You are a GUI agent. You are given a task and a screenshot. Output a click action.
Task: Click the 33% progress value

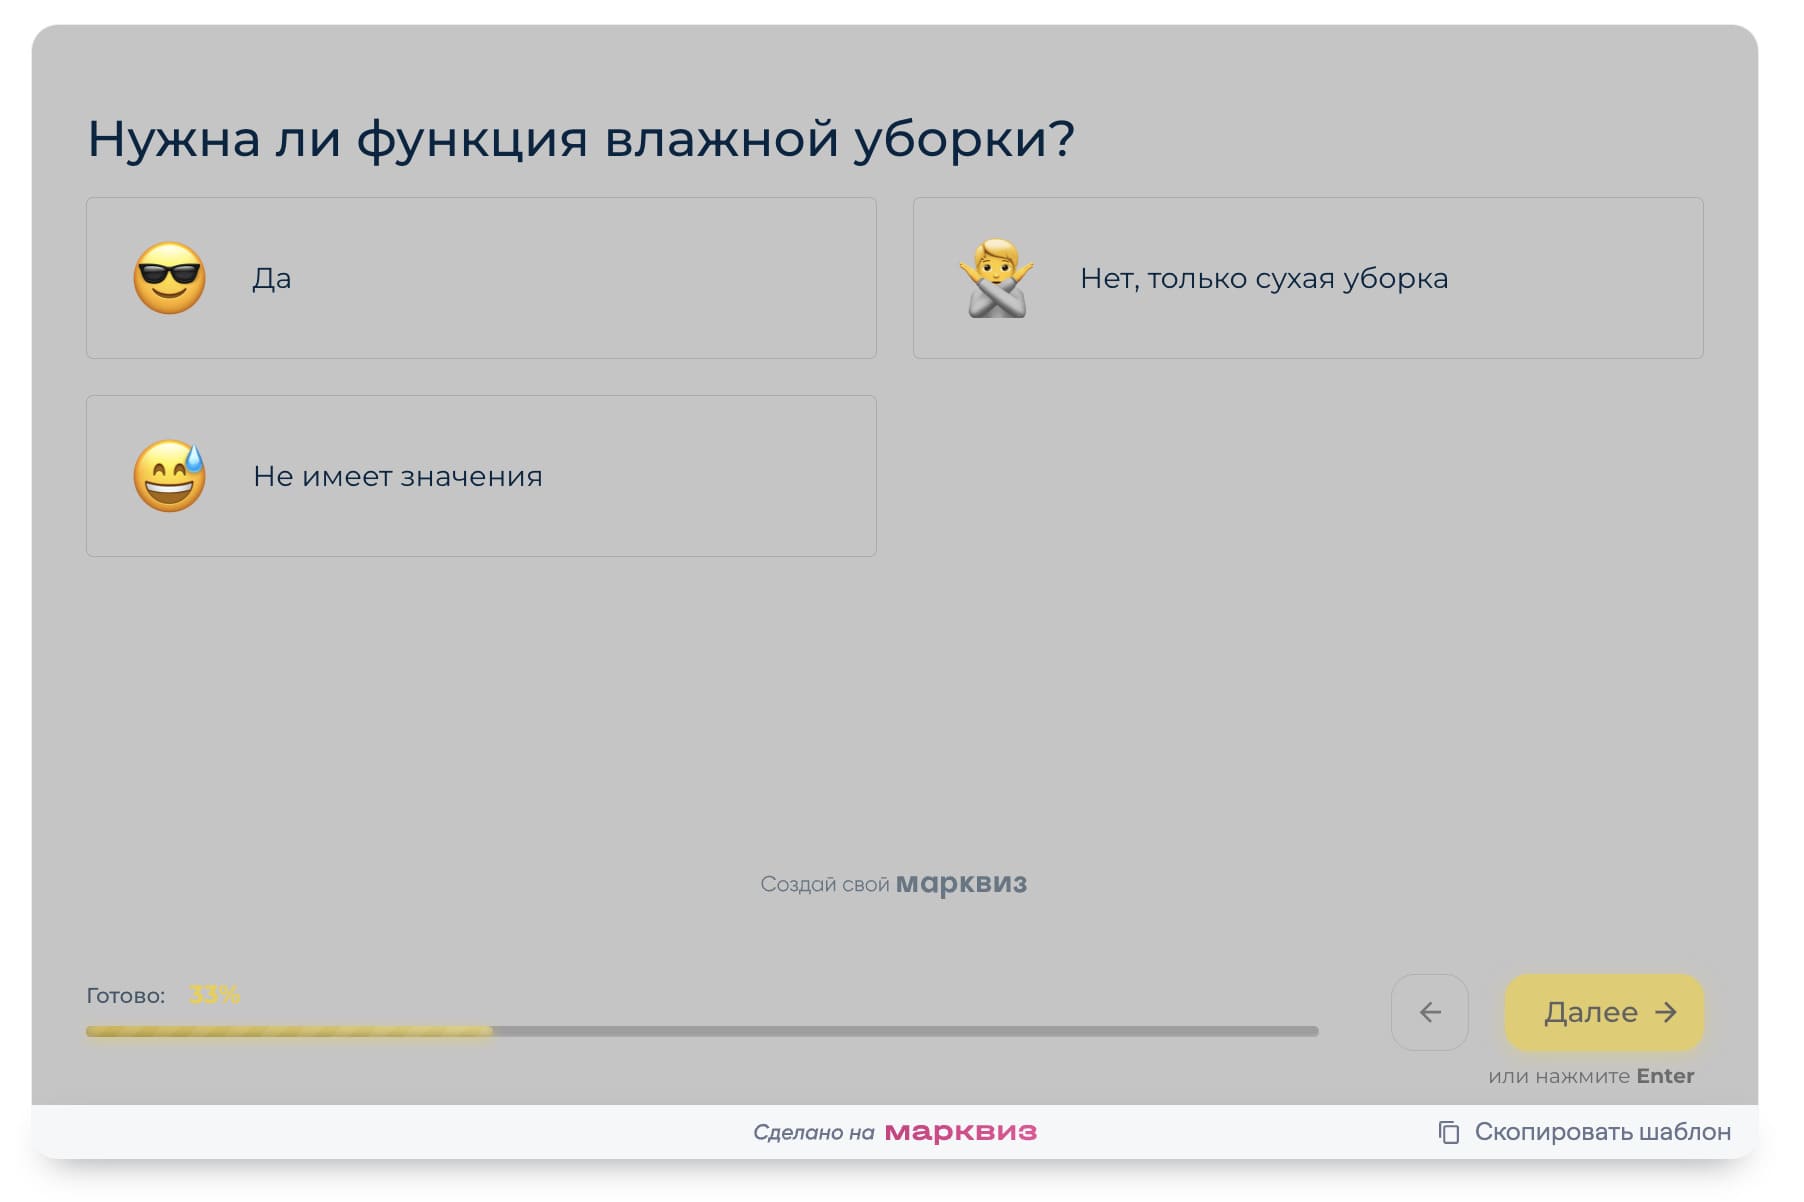[214, 995]
